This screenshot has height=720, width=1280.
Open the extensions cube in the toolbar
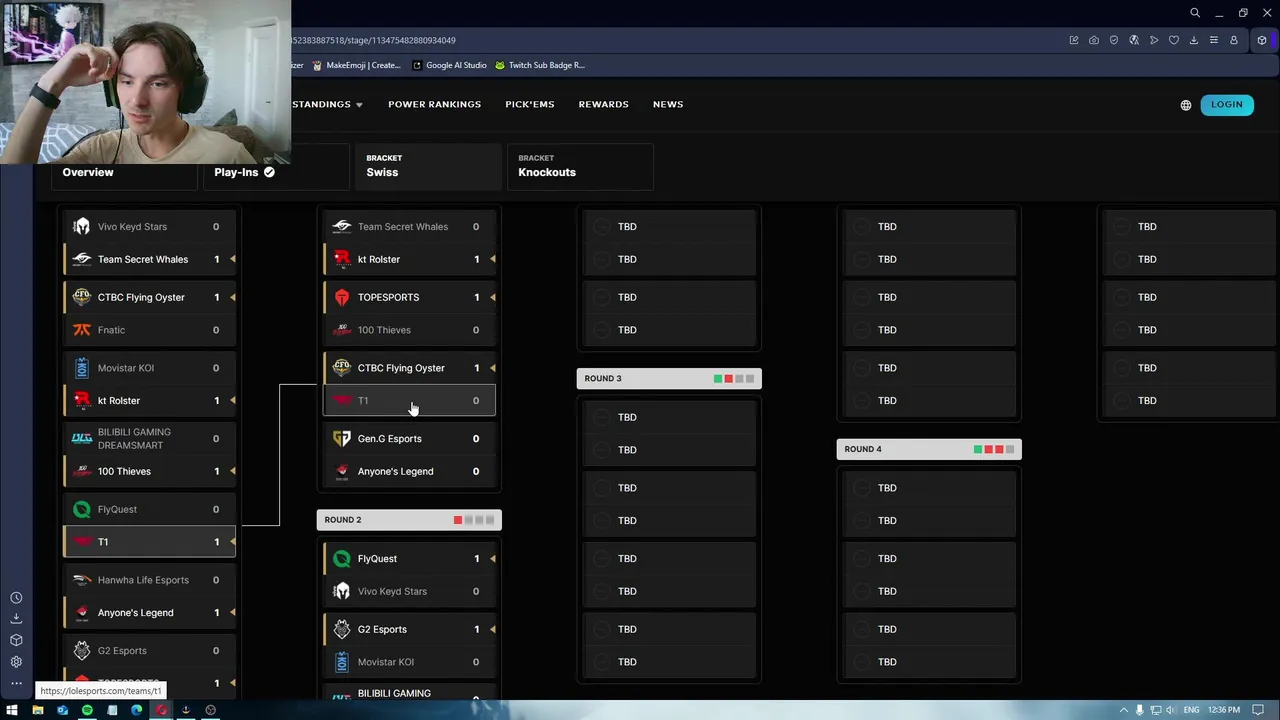tap(1262, 40)
